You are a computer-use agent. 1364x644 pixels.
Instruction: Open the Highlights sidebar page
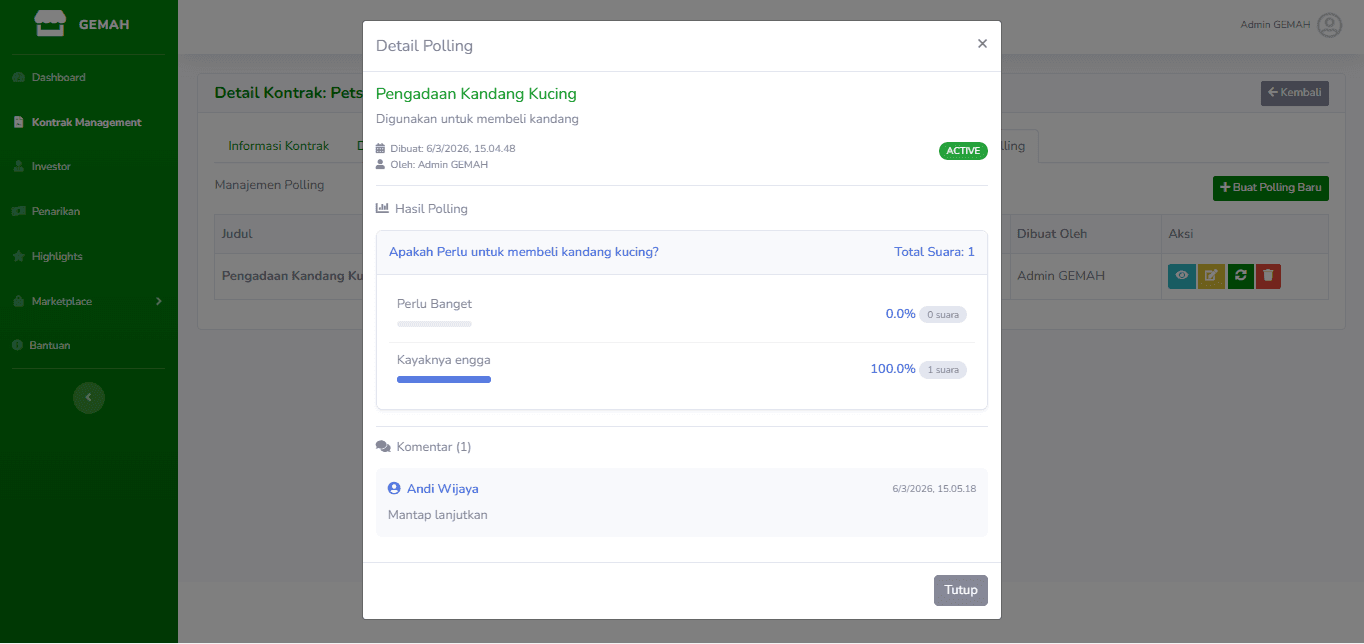(57, 256)
